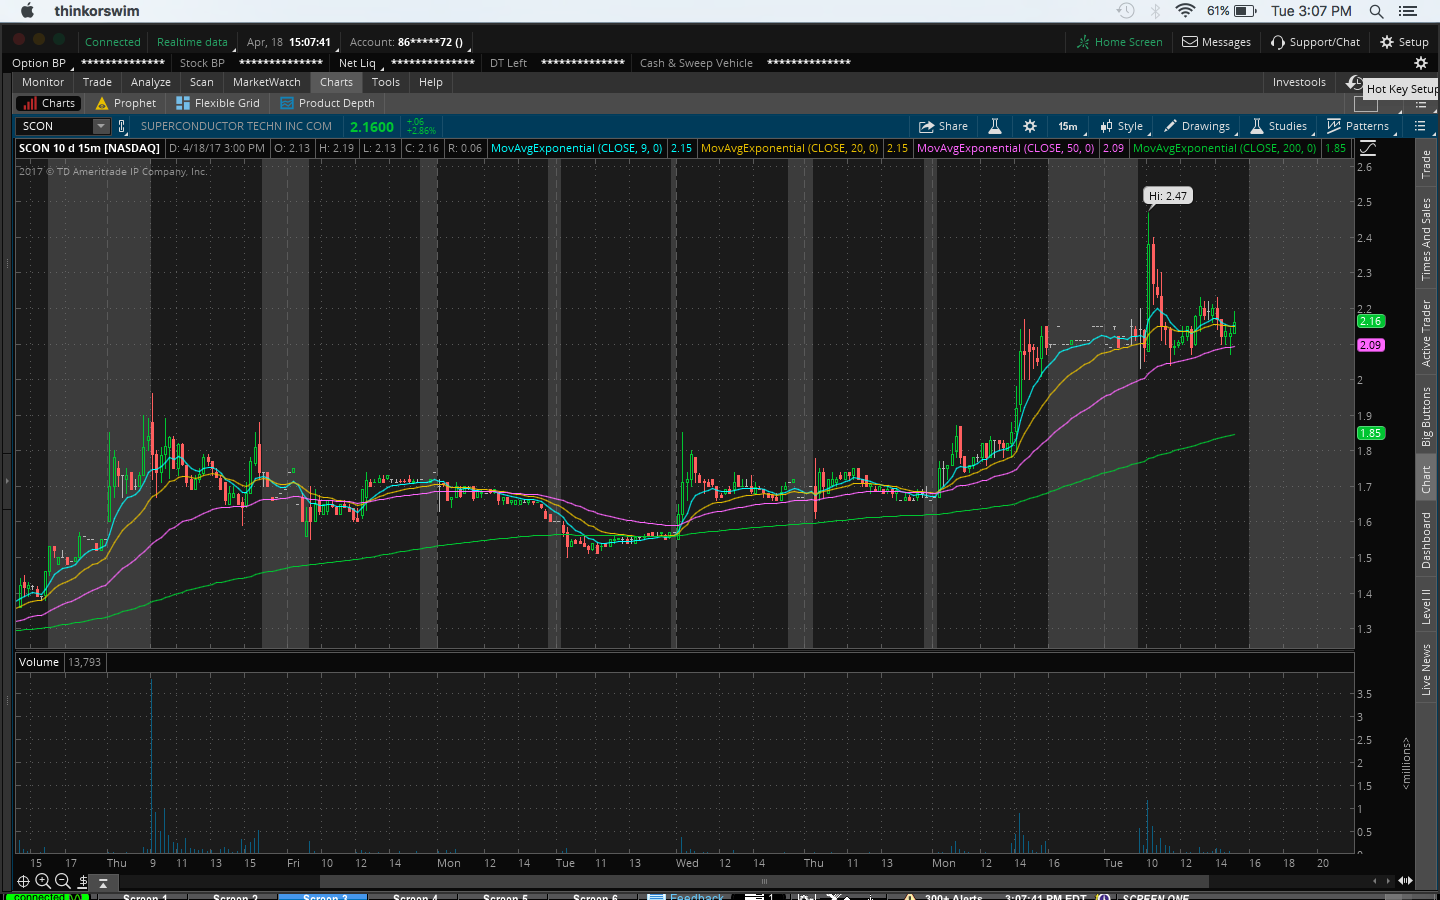Click the Support/Chat button

coord(1315,42)
